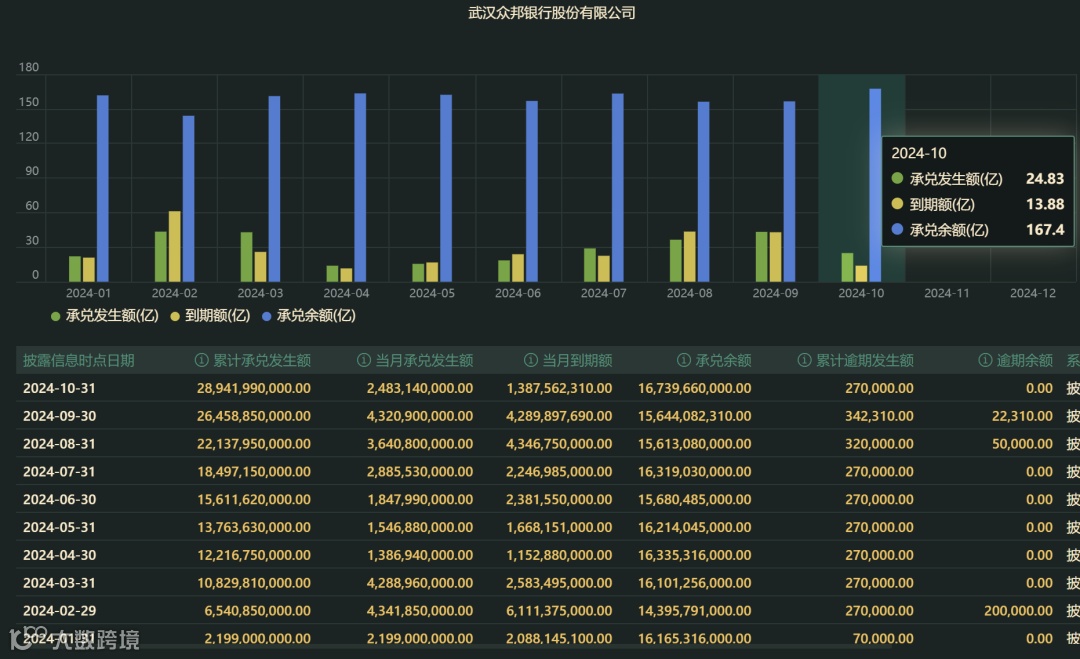1080x659 pixels.
Task: Click info icon beside 累计逾期发生额 header
Action: coord(804,360)
